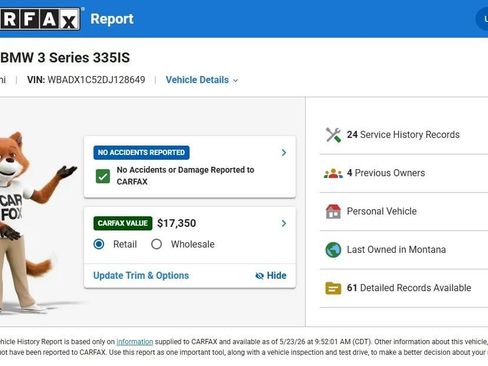Image resolution: width=488 pixels, height=366 pixels.
Task: Click 'BMW 3 Series 335IS' heading
Action: pyautogui.click(x=65, y=58)
